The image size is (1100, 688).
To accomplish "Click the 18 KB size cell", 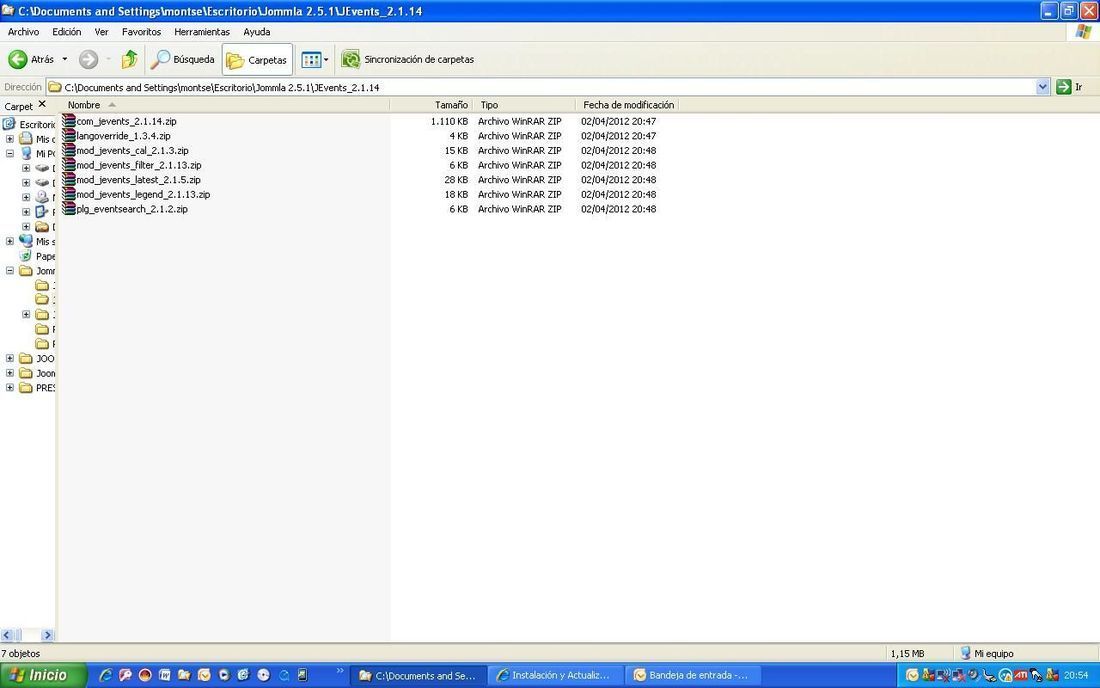I will [x=456, y=194].
